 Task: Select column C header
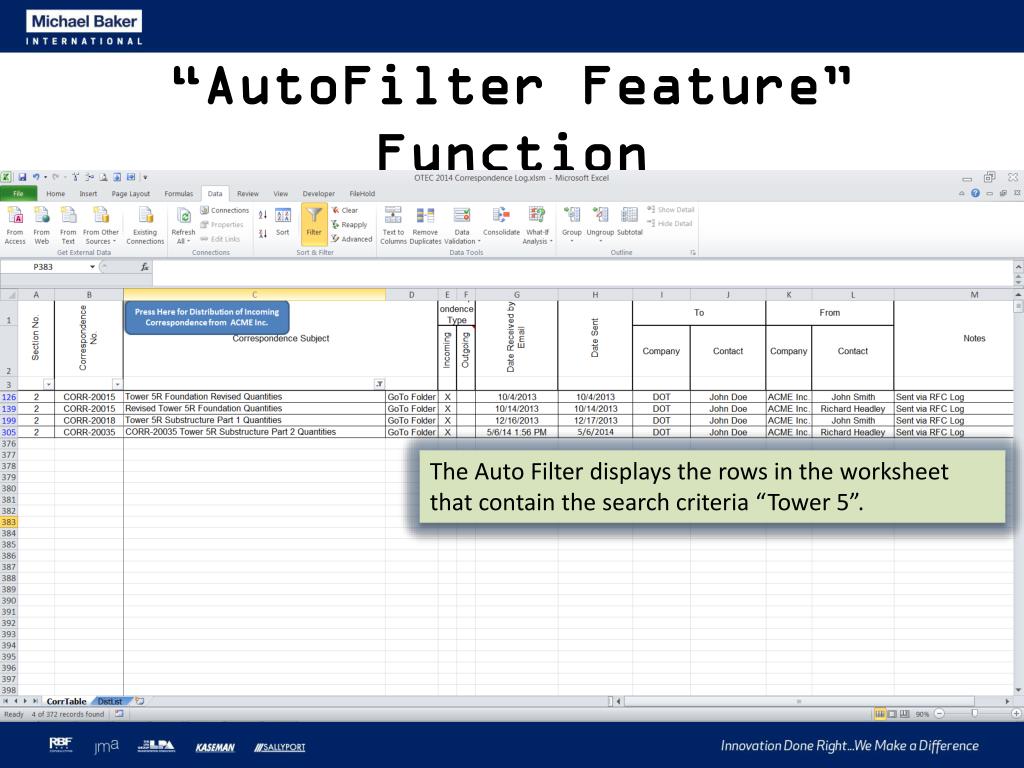coord(255,295)
